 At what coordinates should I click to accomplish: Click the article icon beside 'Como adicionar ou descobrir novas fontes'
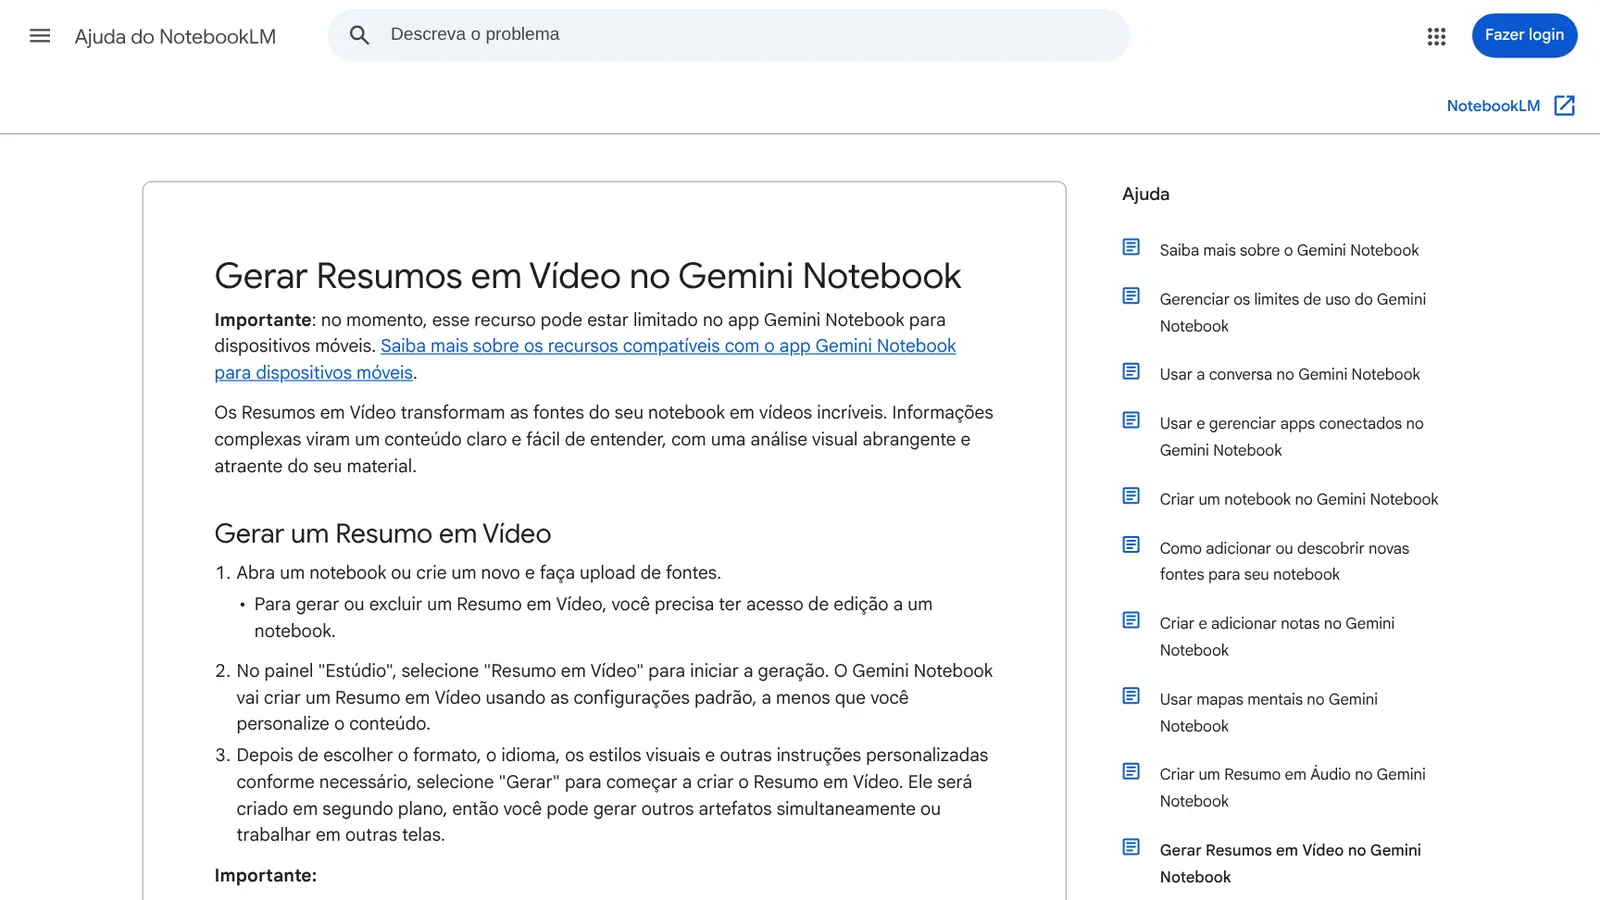(x=1131, y=545)
